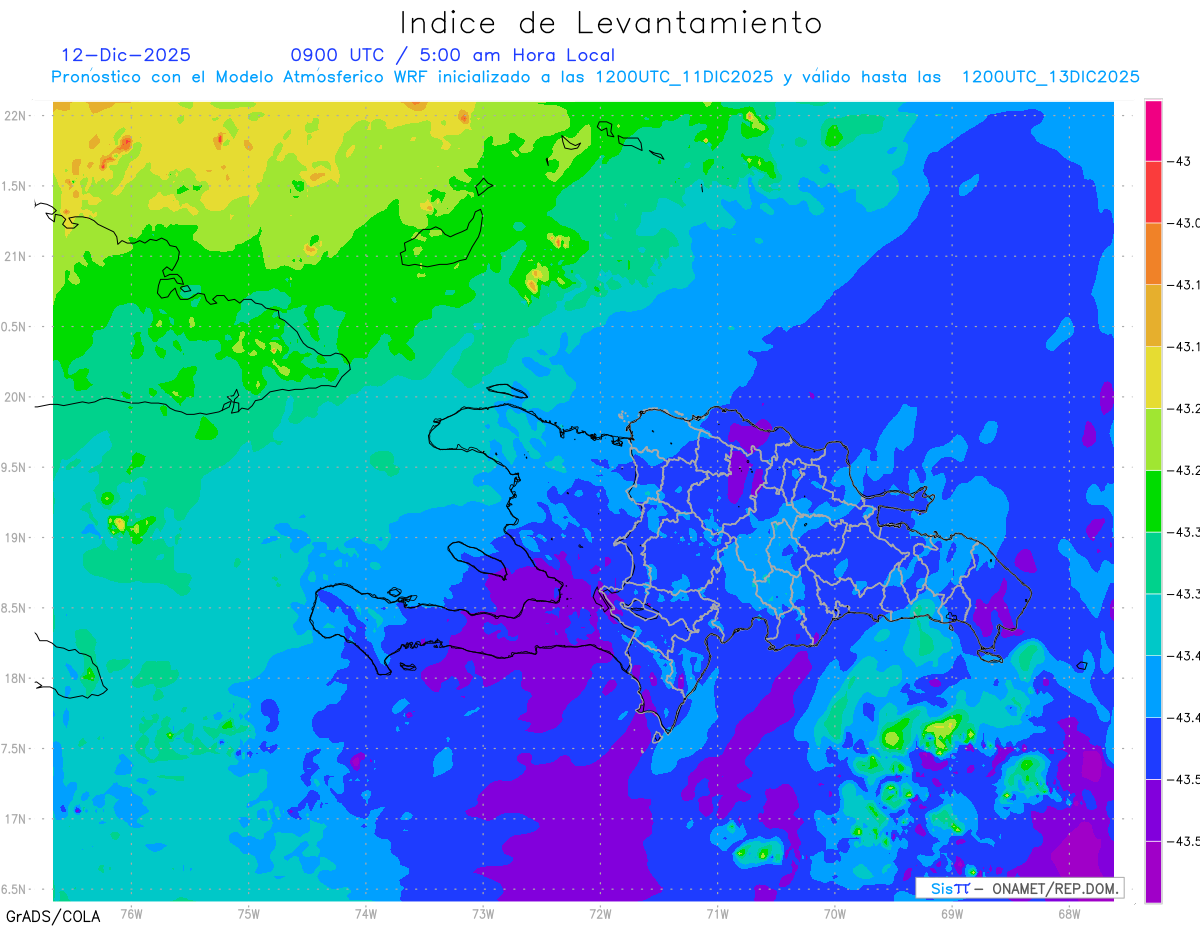Click the '1.5N' latitude tick label
This screenshot has width=1200, height=927.
click(x=14, y=186)
